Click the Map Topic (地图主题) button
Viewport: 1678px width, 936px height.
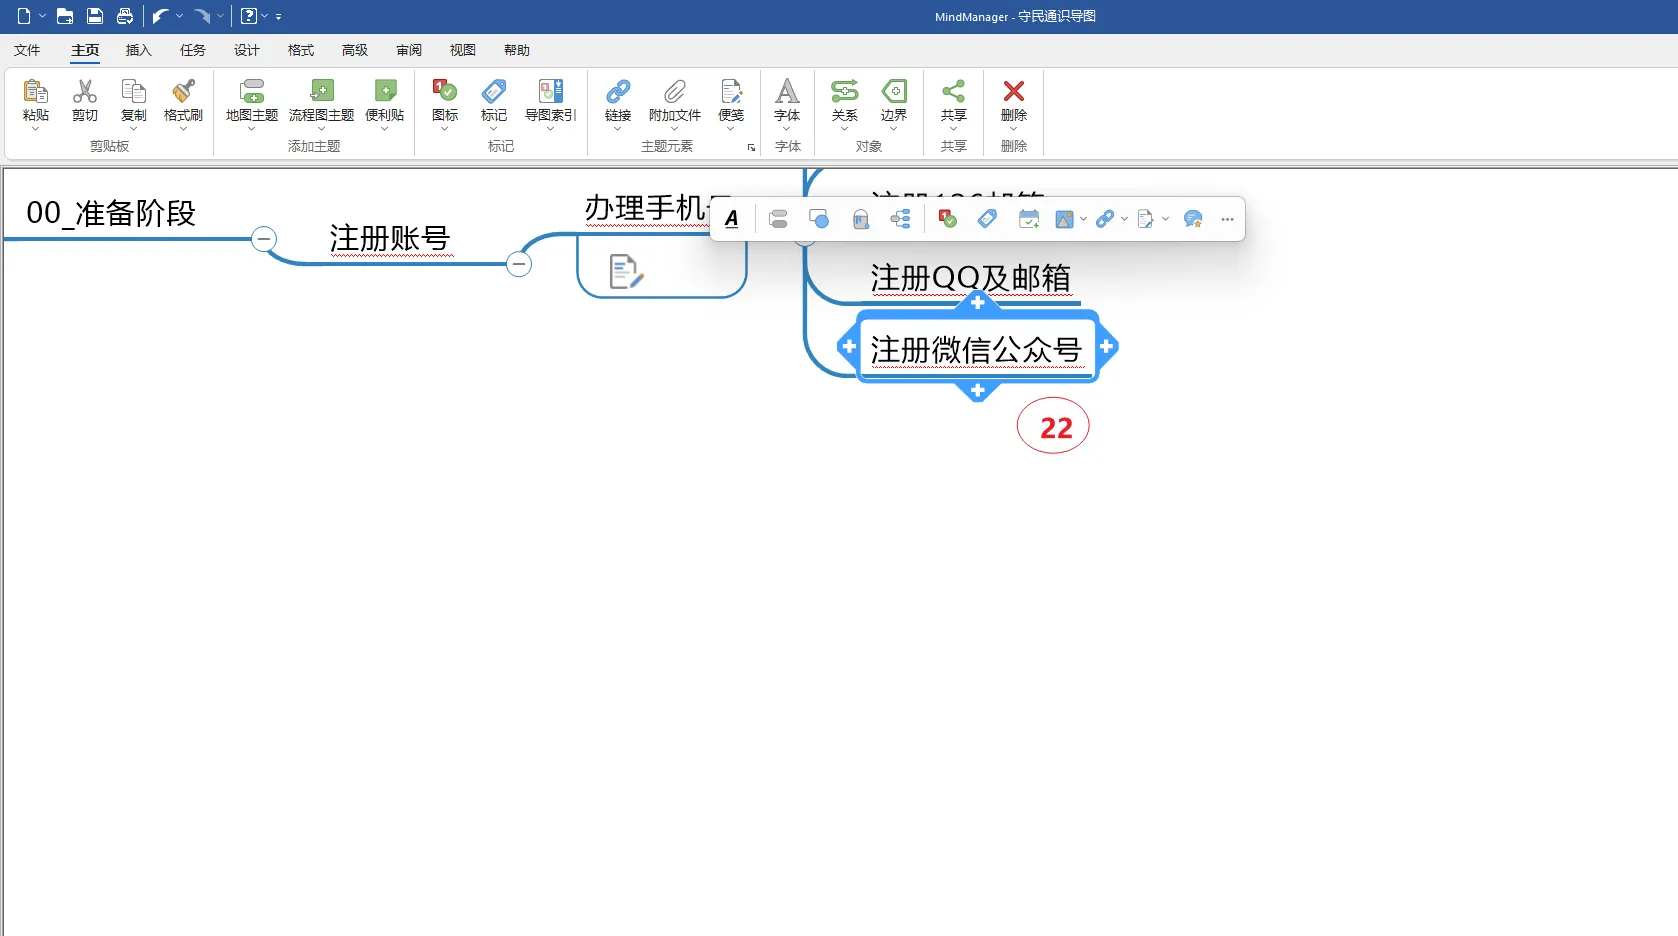[x=252, y=101]
